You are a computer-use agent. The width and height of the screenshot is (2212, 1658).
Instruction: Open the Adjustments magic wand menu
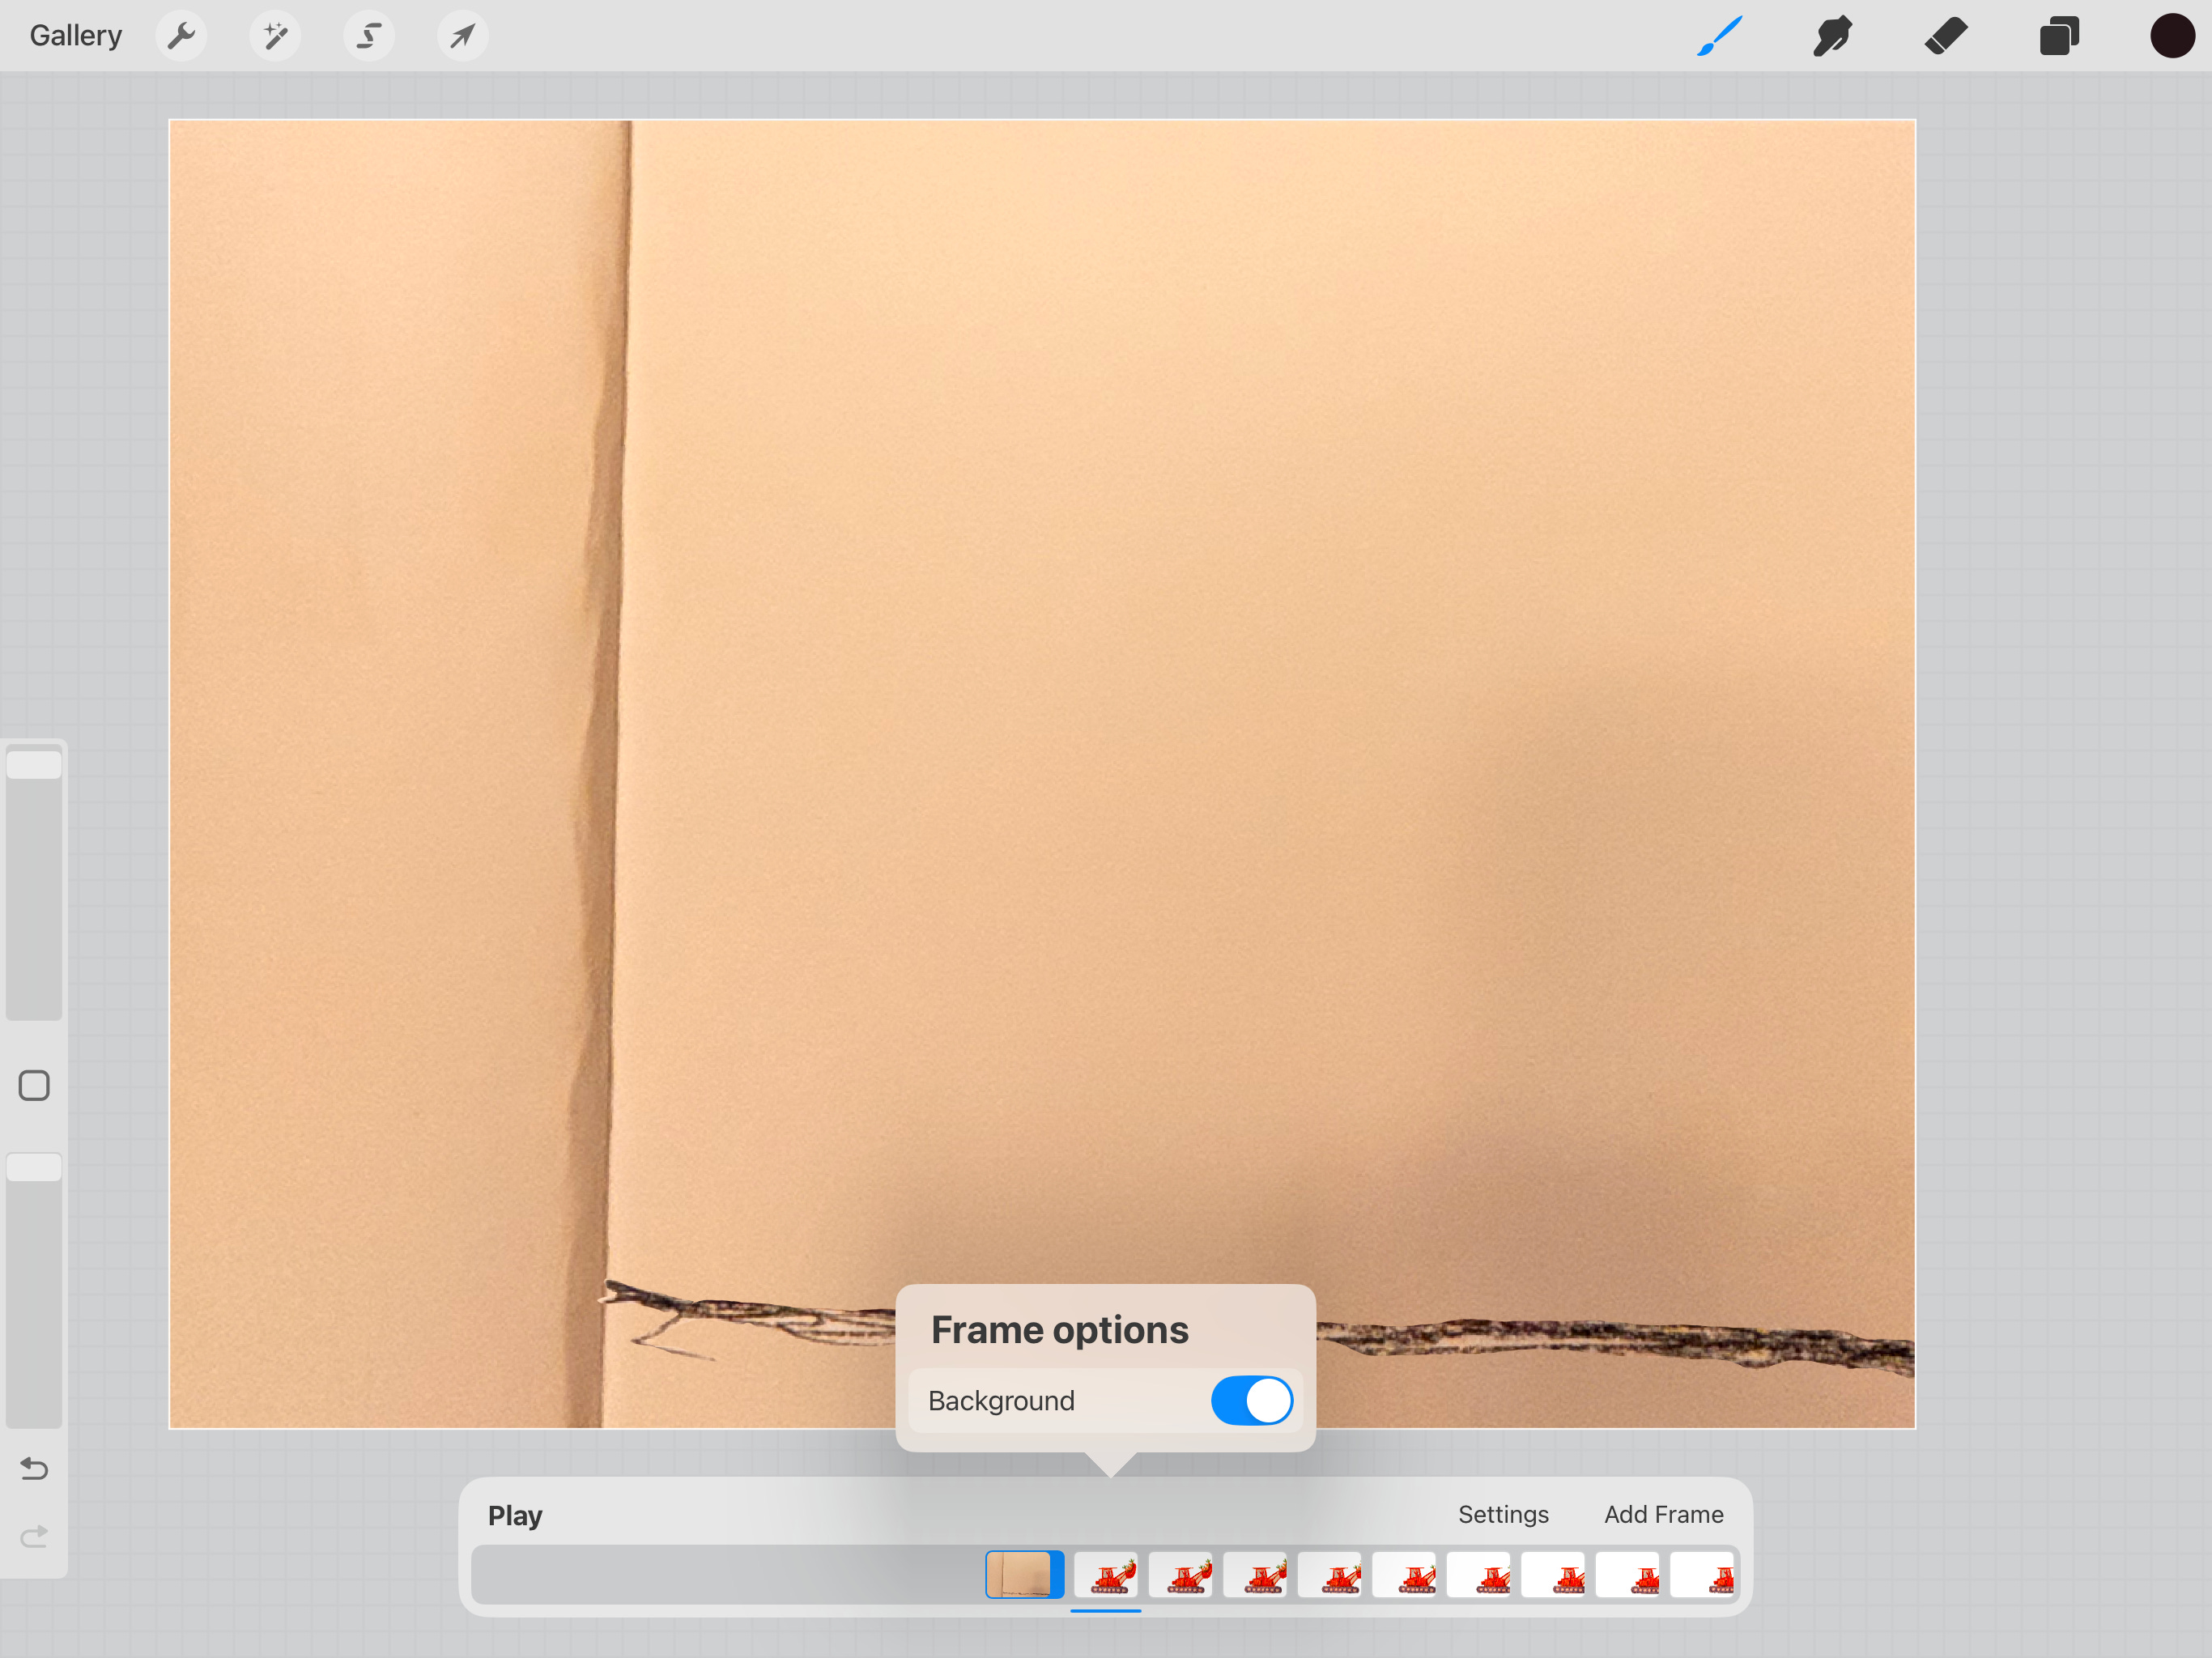pos(275,36)
